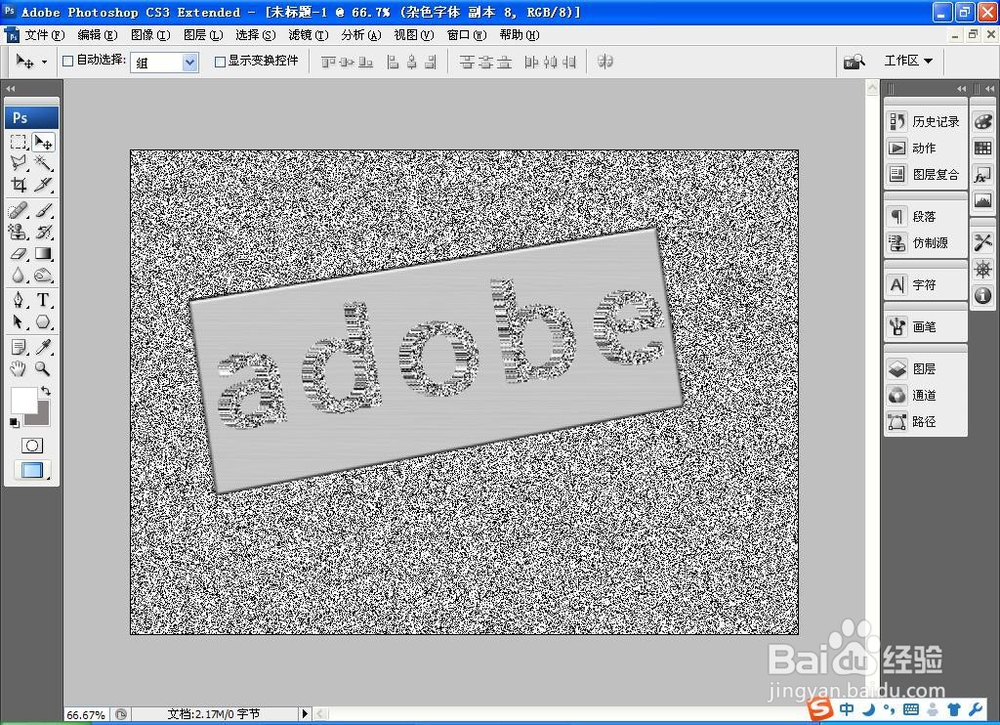Viewport: 1000px width, 725px height.
Task: Reset default foreground and background colors
Action: tap(14, 422)
